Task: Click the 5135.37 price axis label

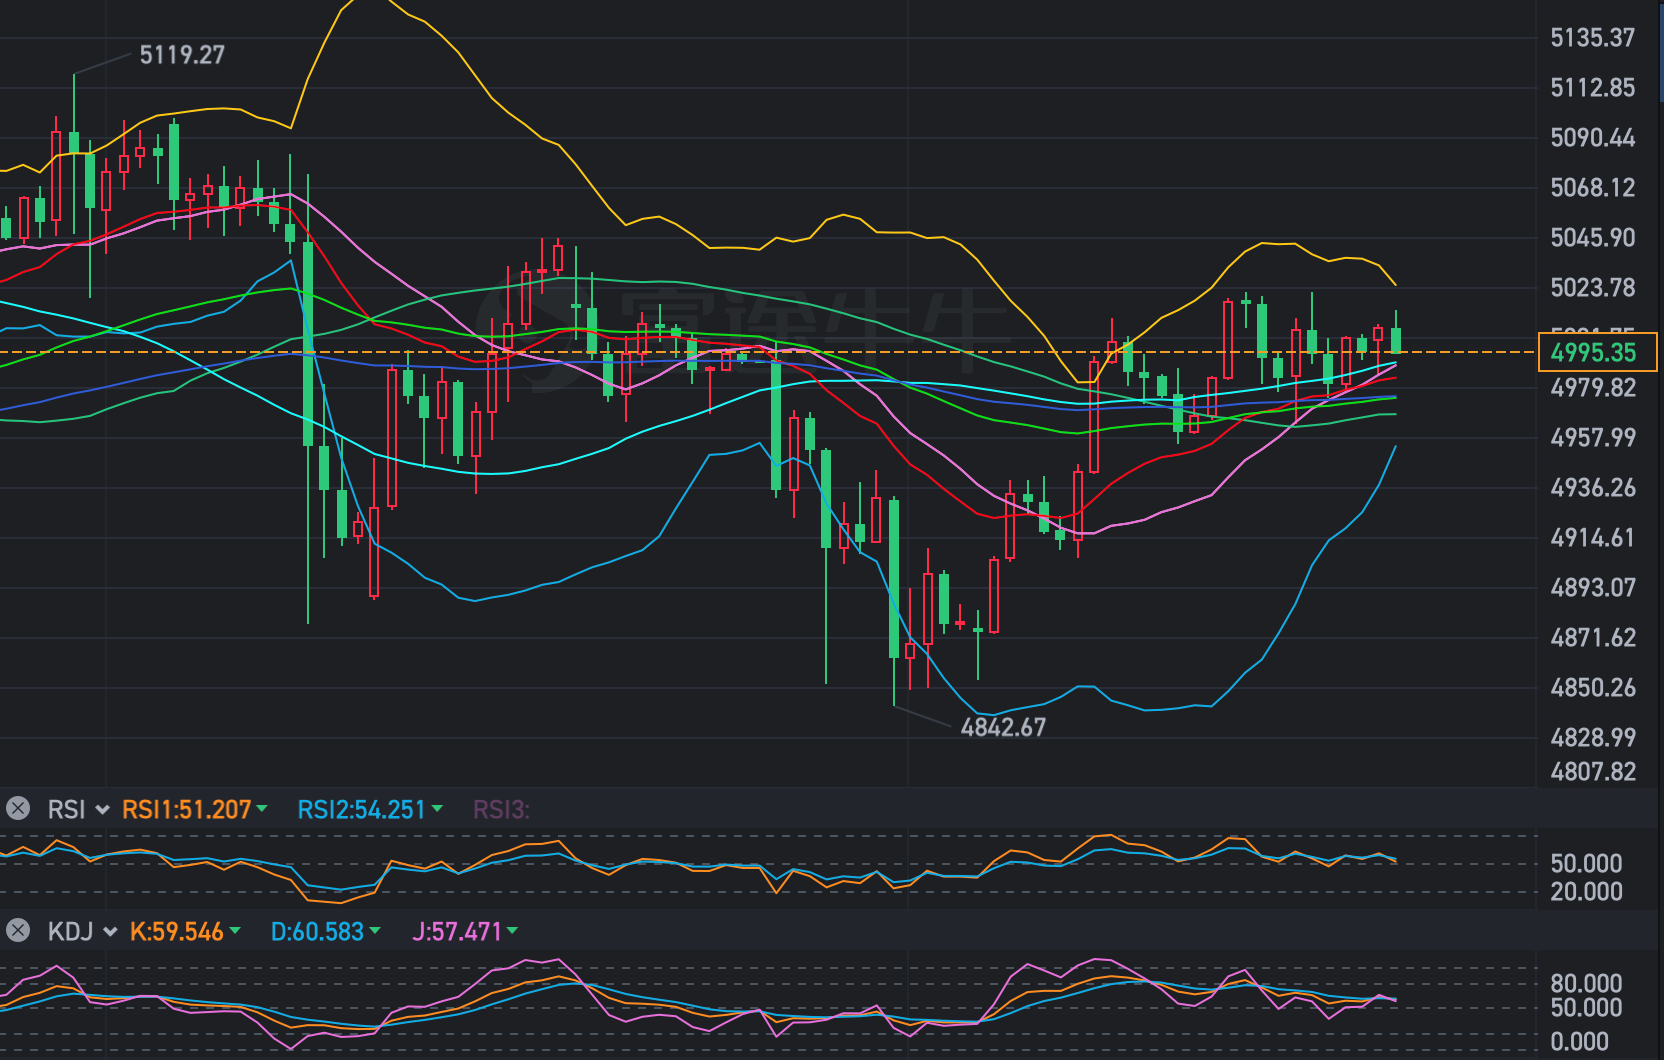Action: 1592,38
